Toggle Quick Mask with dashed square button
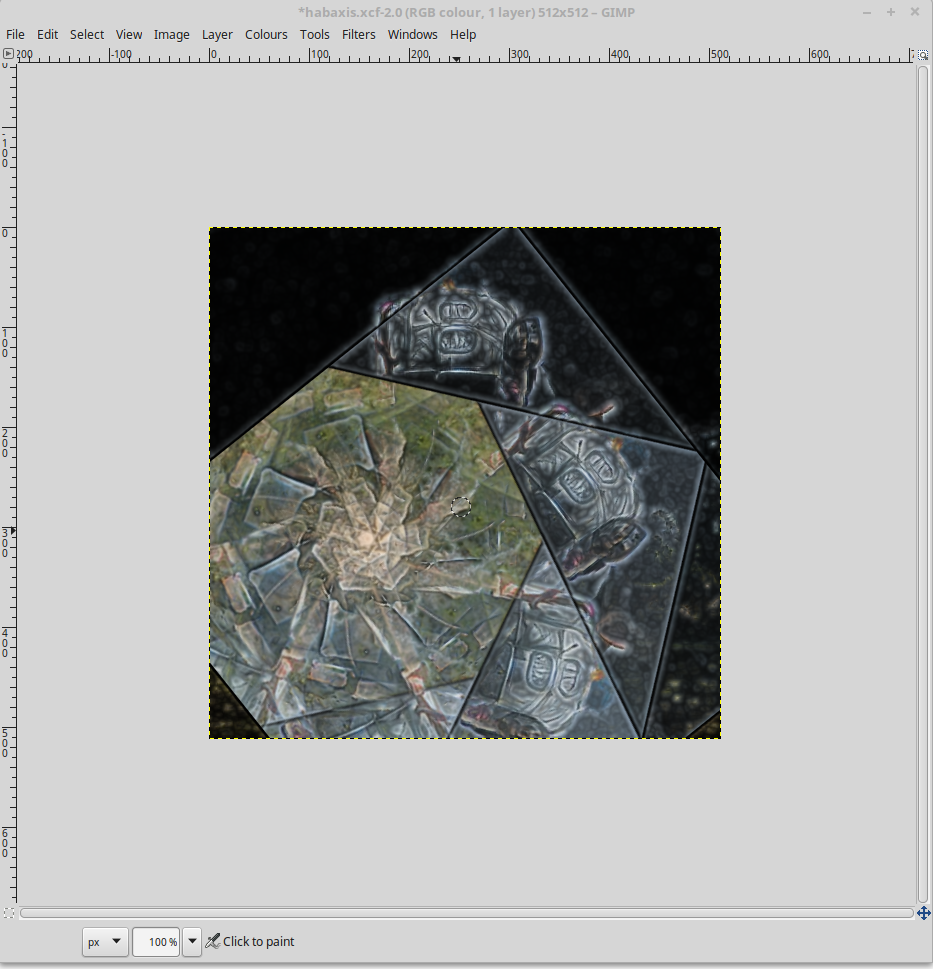 pos(9,913)
